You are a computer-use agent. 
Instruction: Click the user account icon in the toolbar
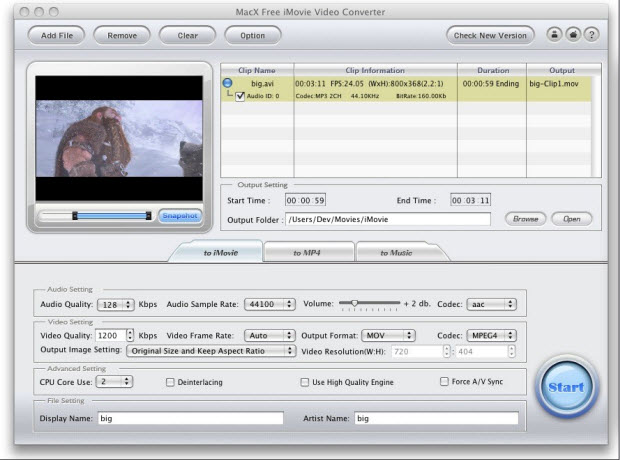tap(554, 35)
